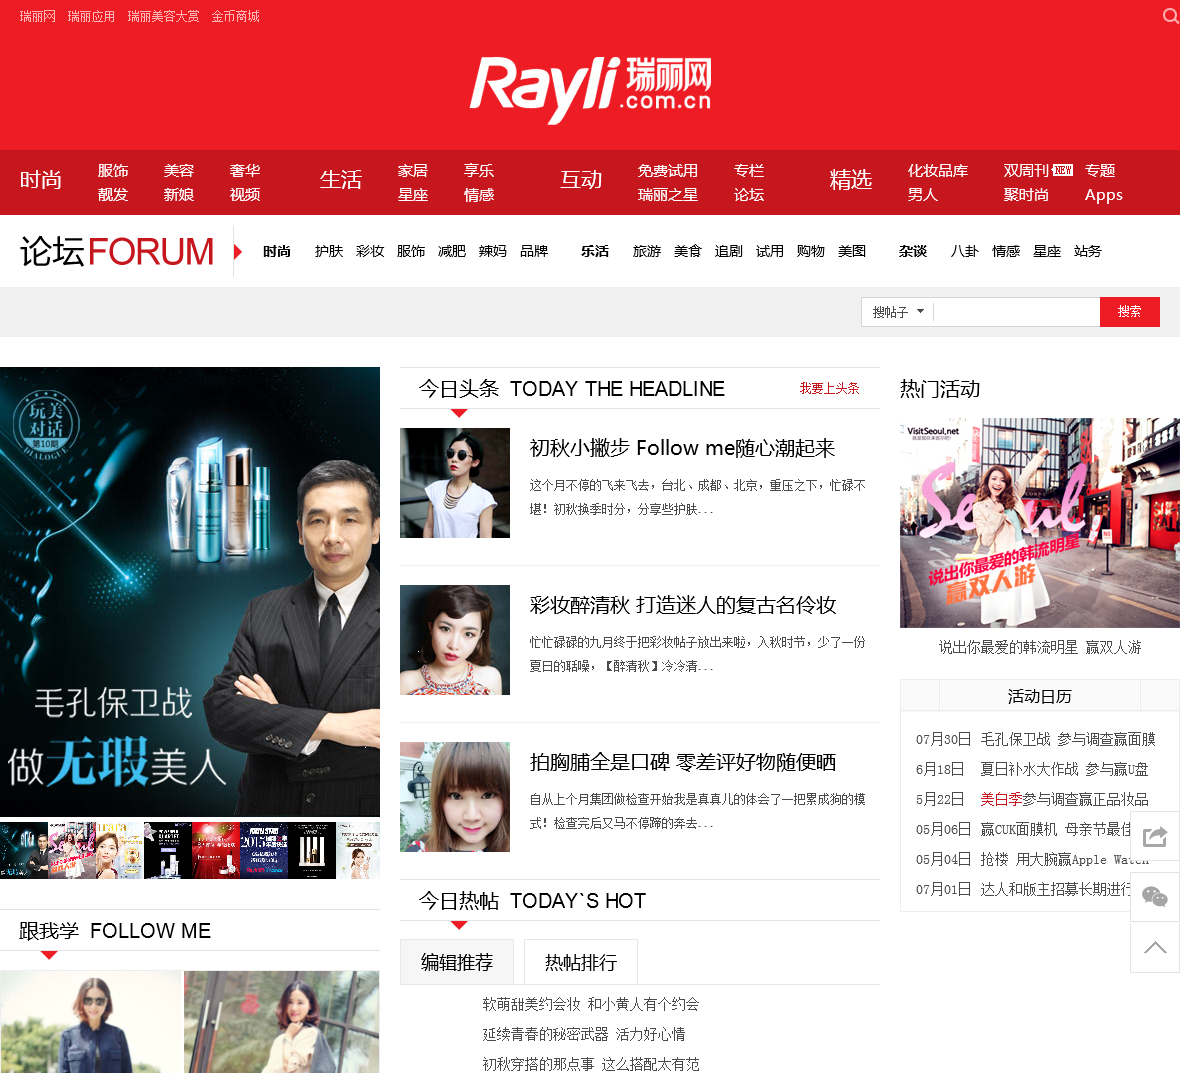The height and width of the screenshot is (1073, 1180).
Task: Open the 瑞丽之星 navigation link
Action: 668,195
